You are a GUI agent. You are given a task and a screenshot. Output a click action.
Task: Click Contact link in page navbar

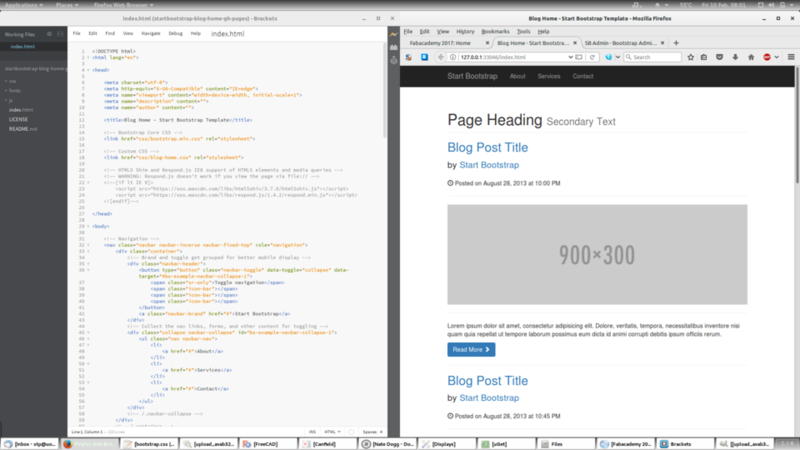[583, 76]
